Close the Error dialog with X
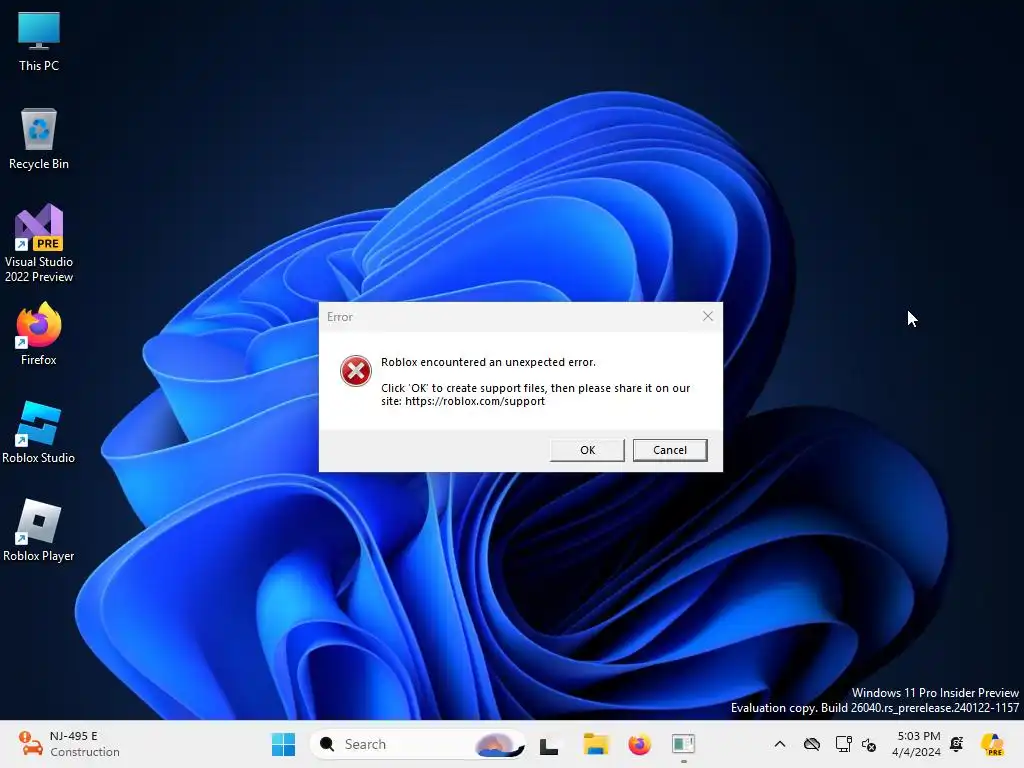 point(707,316)
